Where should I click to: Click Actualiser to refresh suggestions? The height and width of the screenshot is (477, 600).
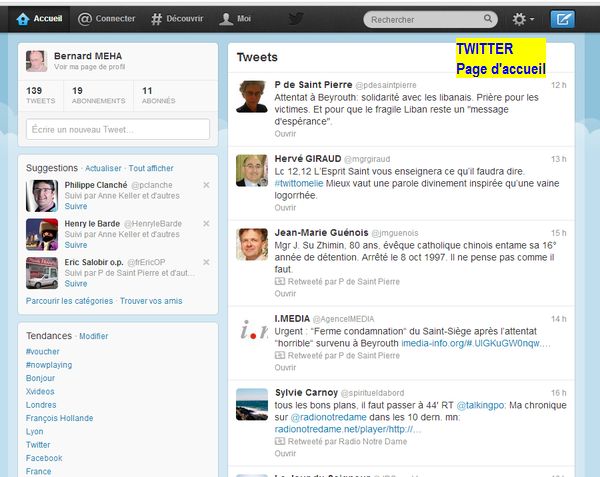click(103, 168)
